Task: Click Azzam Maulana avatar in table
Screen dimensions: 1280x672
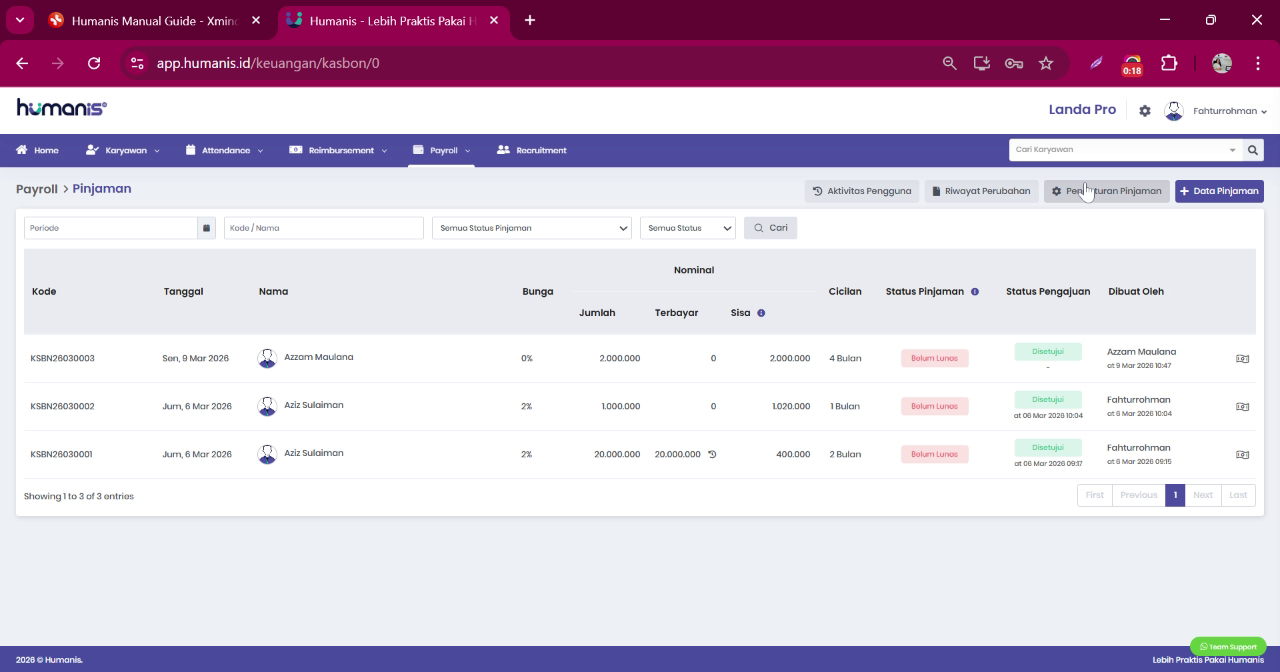Action: (267, 358)
